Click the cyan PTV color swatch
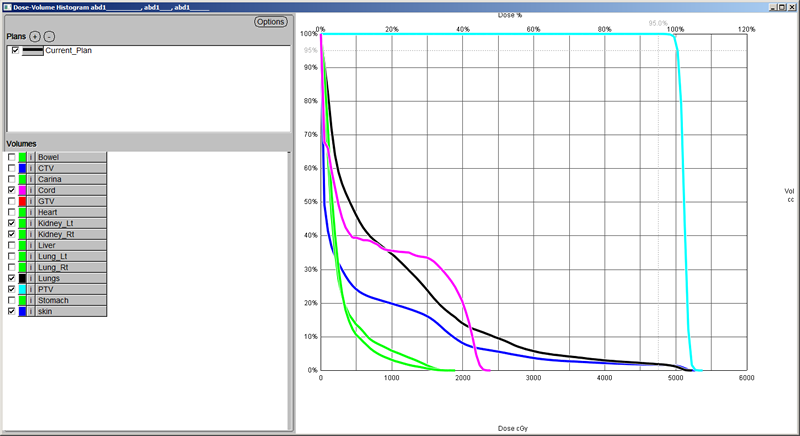Screen dimensions: 800x436 [x=22, y=289]
